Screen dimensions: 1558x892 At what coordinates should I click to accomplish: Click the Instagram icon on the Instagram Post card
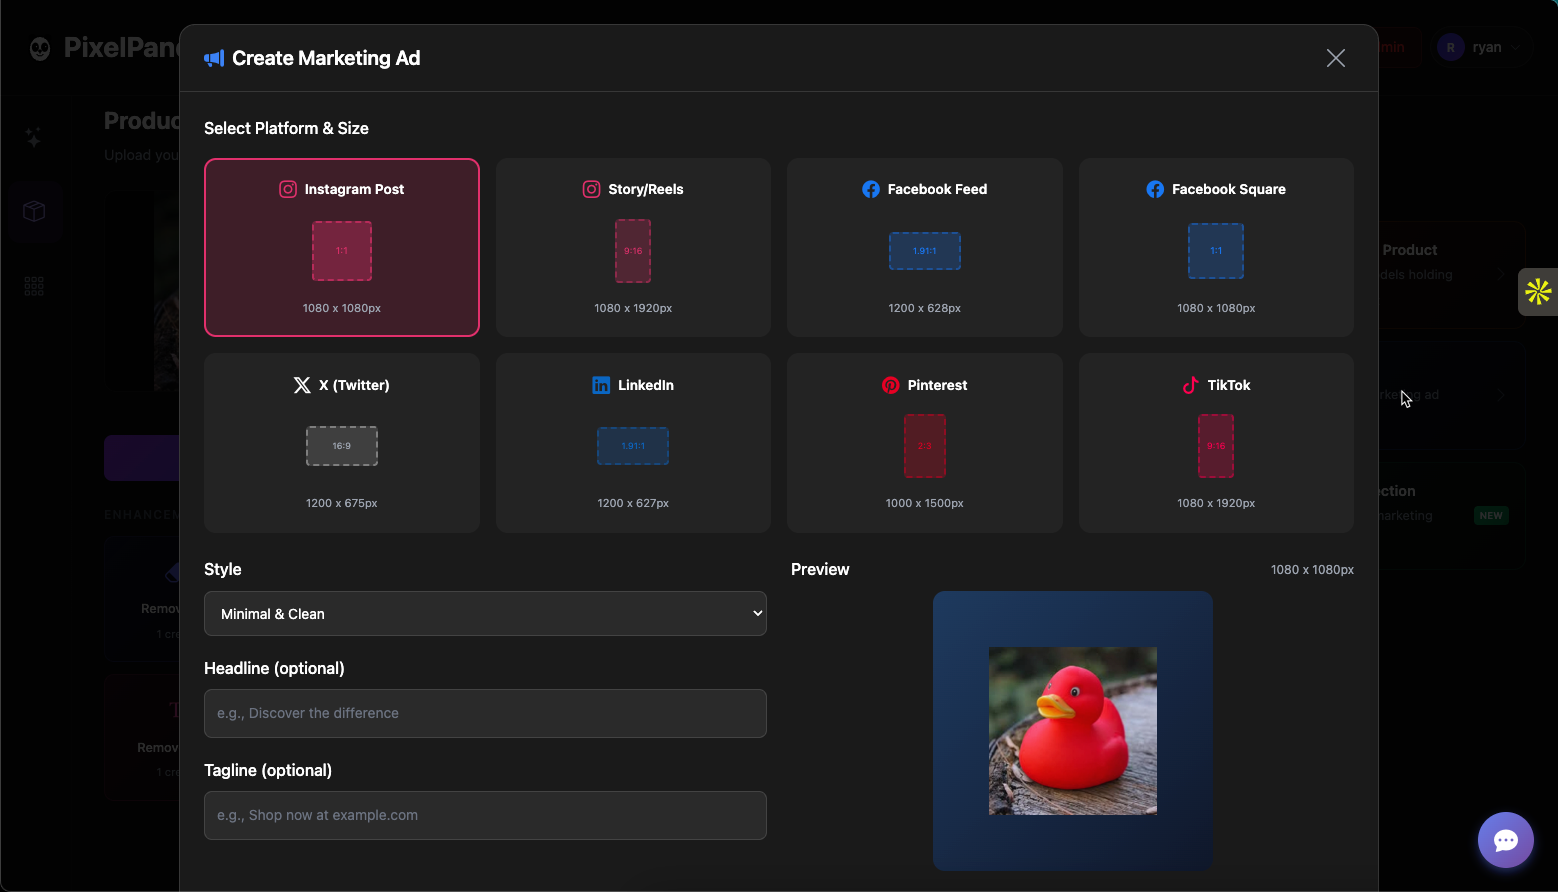point(288,189)
